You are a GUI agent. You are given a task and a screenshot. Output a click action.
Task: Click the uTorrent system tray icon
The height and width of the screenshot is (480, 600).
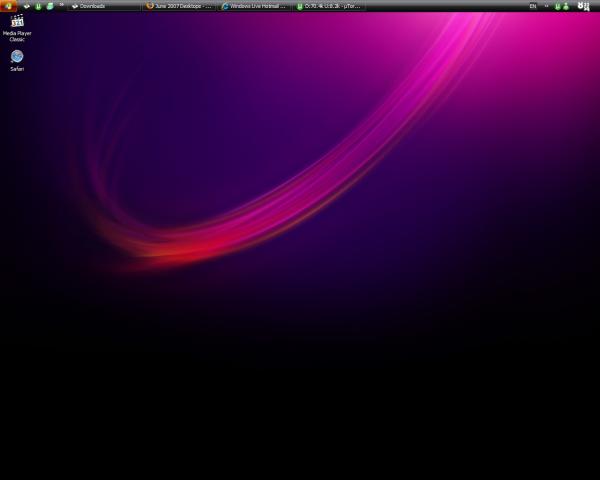(558, 7)
